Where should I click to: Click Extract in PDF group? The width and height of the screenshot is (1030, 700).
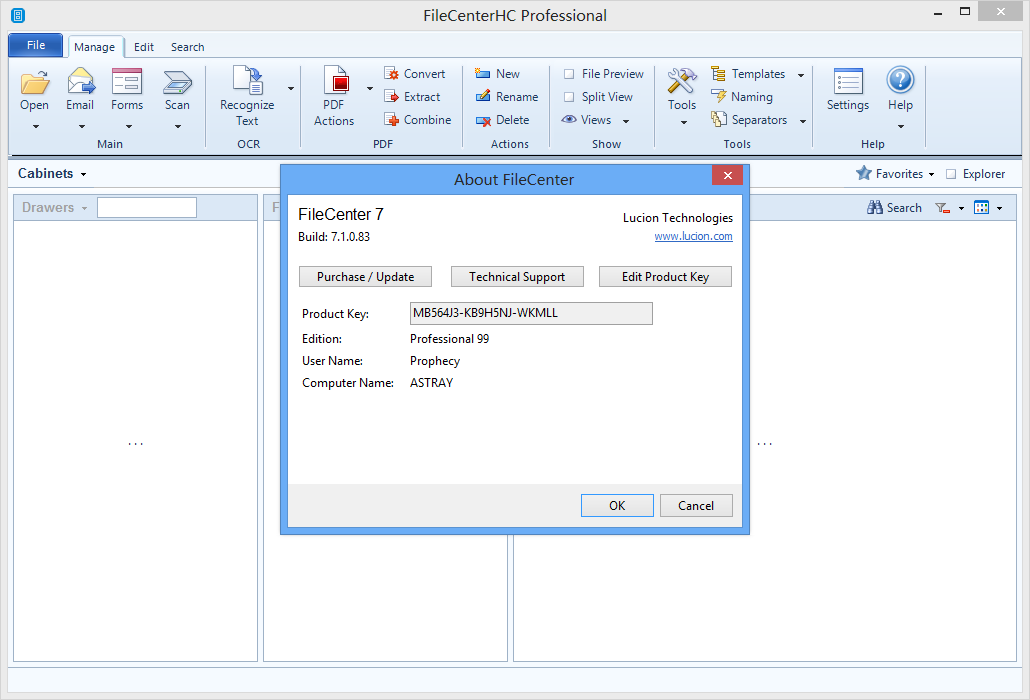coord(412,97)
